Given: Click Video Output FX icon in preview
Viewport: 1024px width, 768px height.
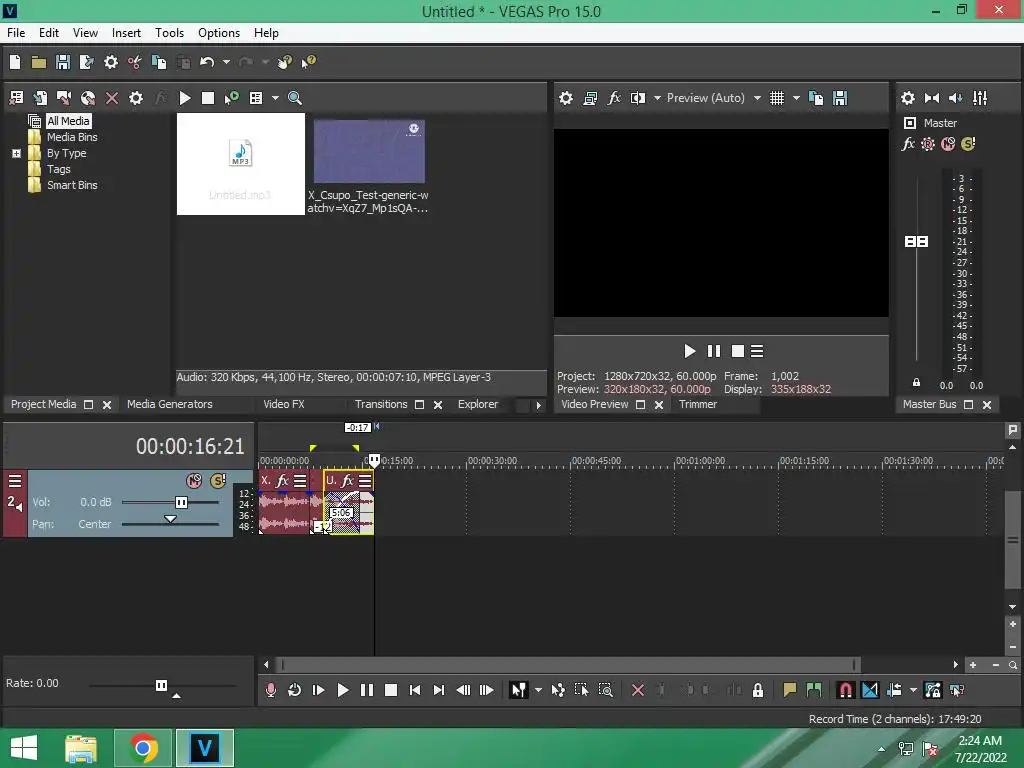Looking at the screenshot, I should (x=614, y=98).
